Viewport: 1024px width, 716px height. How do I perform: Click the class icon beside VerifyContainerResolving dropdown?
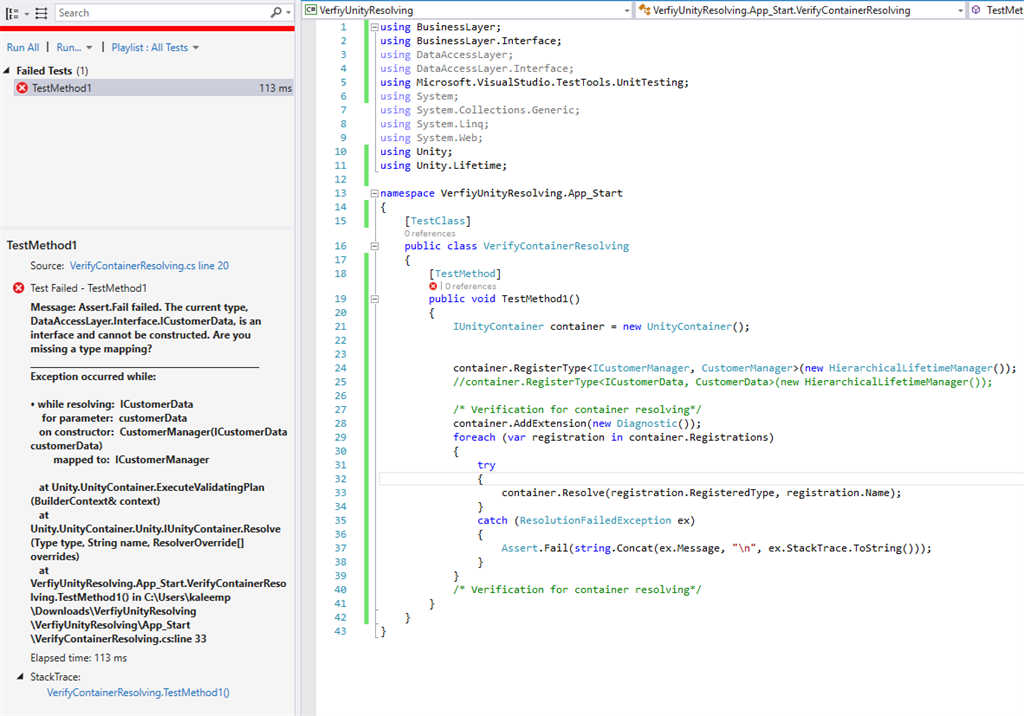[643, 10]
